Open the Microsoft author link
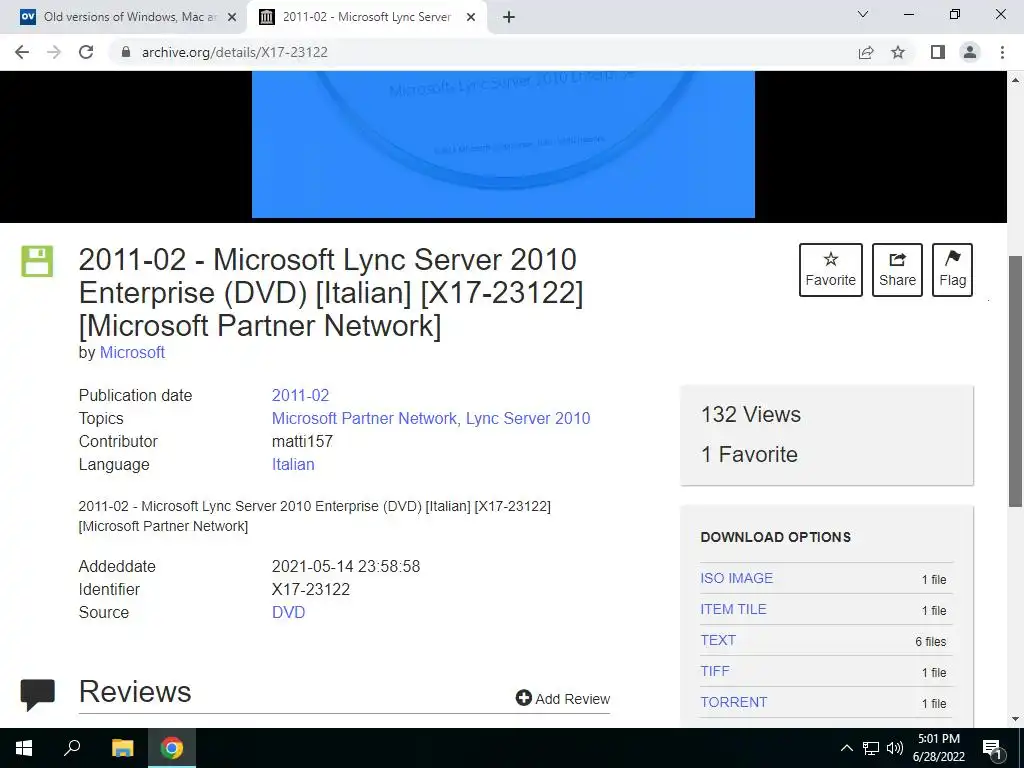 tap(132, 352)
